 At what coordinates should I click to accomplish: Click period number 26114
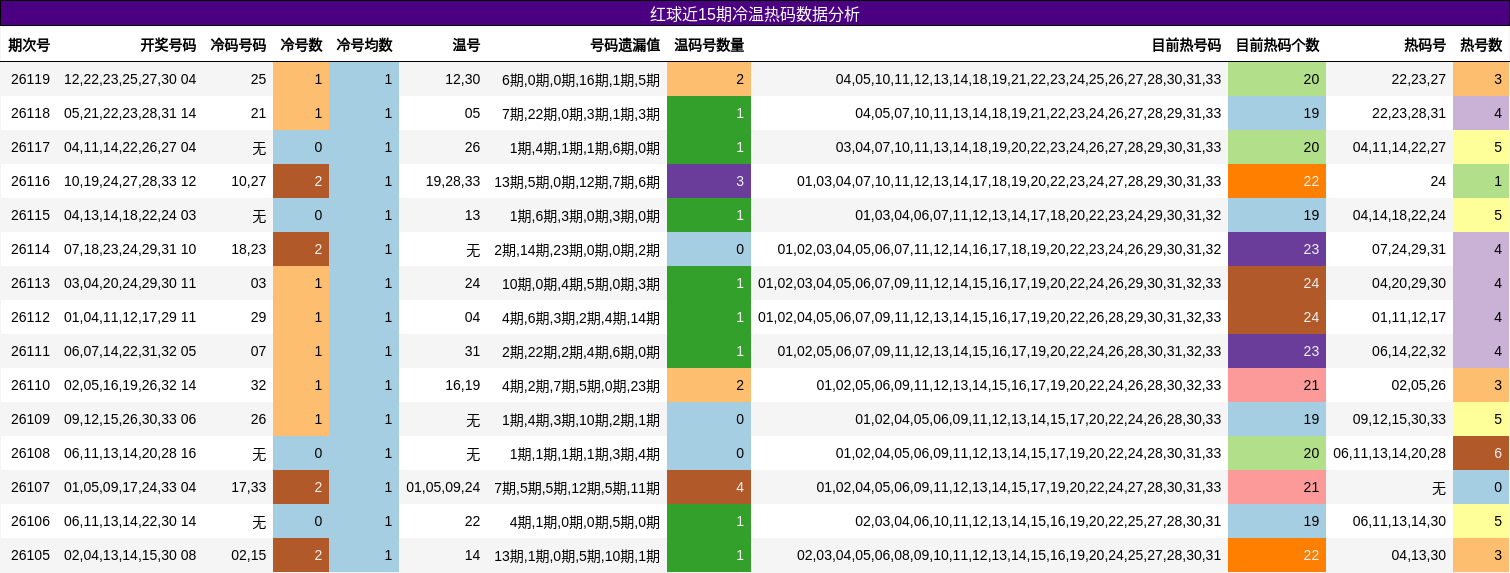[30, 249]
